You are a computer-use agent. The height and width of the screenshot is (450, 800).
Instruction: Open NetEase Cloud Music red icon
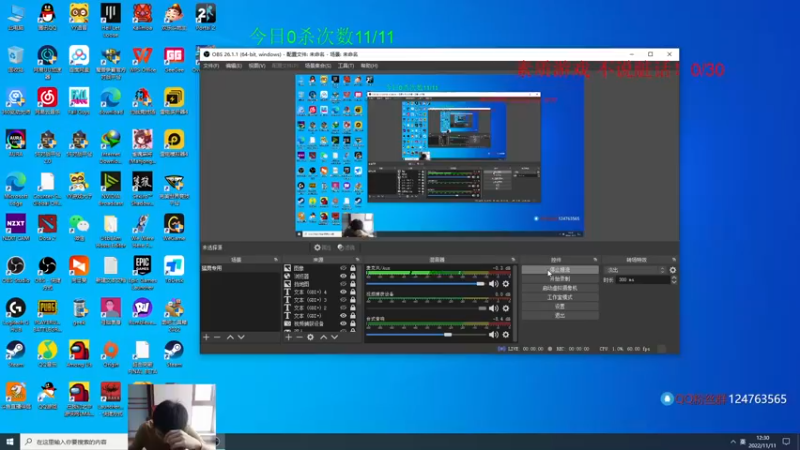click(x=47, y=101)
